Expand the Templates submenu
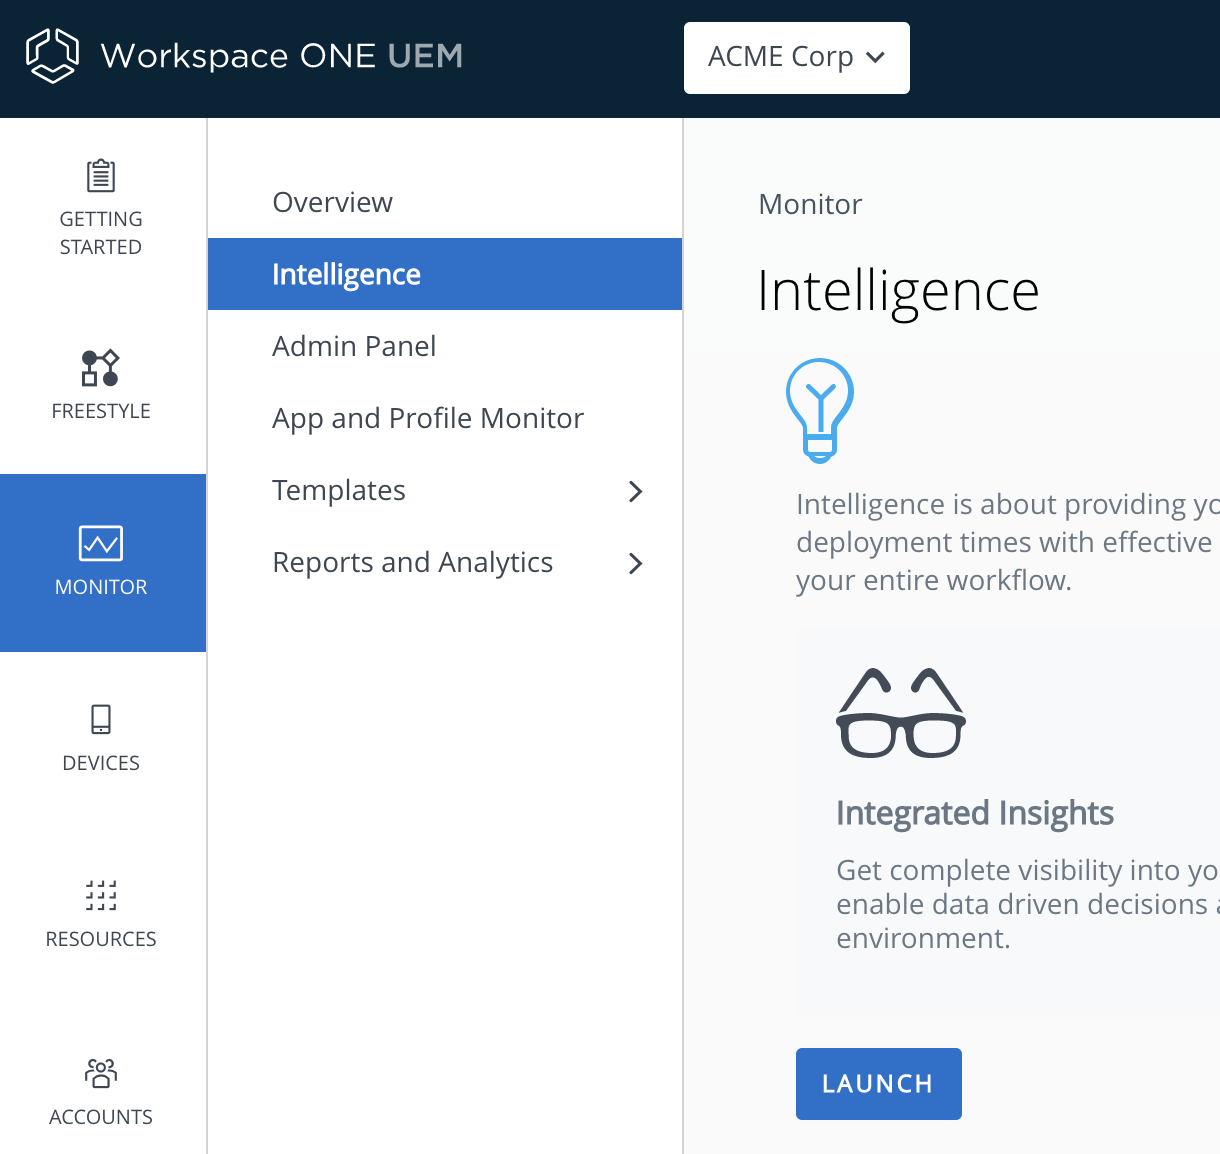The image size is (1220, 1154). [636, 491]
